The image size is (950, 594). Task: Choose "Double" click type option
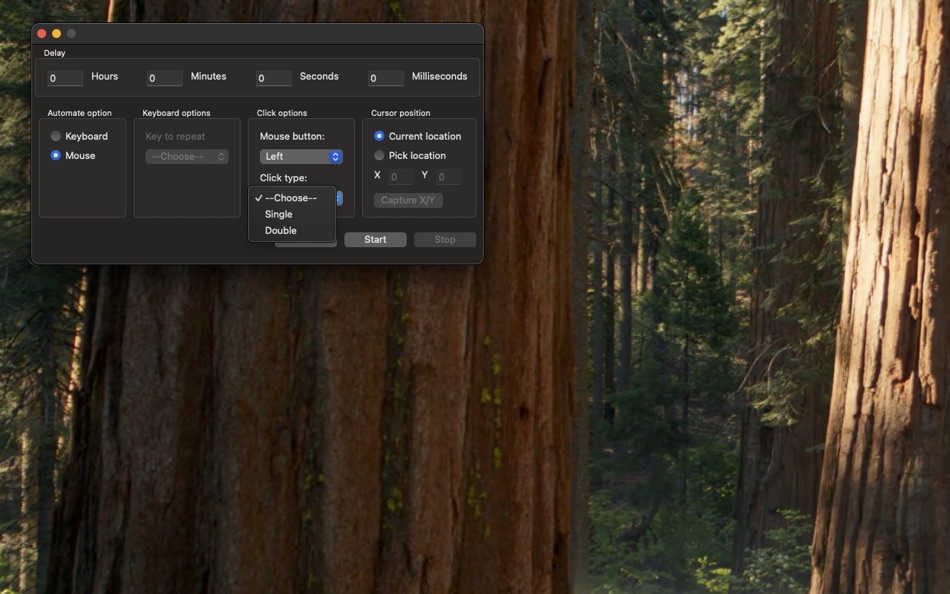279,230
